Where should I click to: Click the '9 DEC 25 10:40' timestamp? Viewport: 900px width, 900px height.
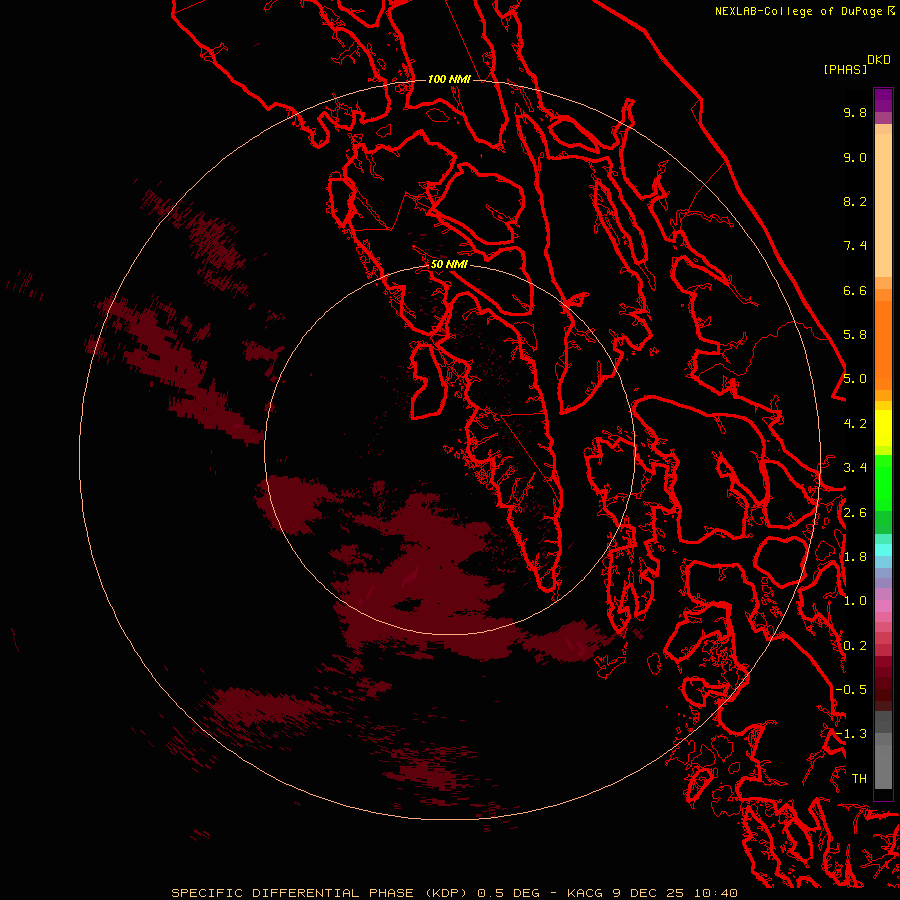coord(674,893)
